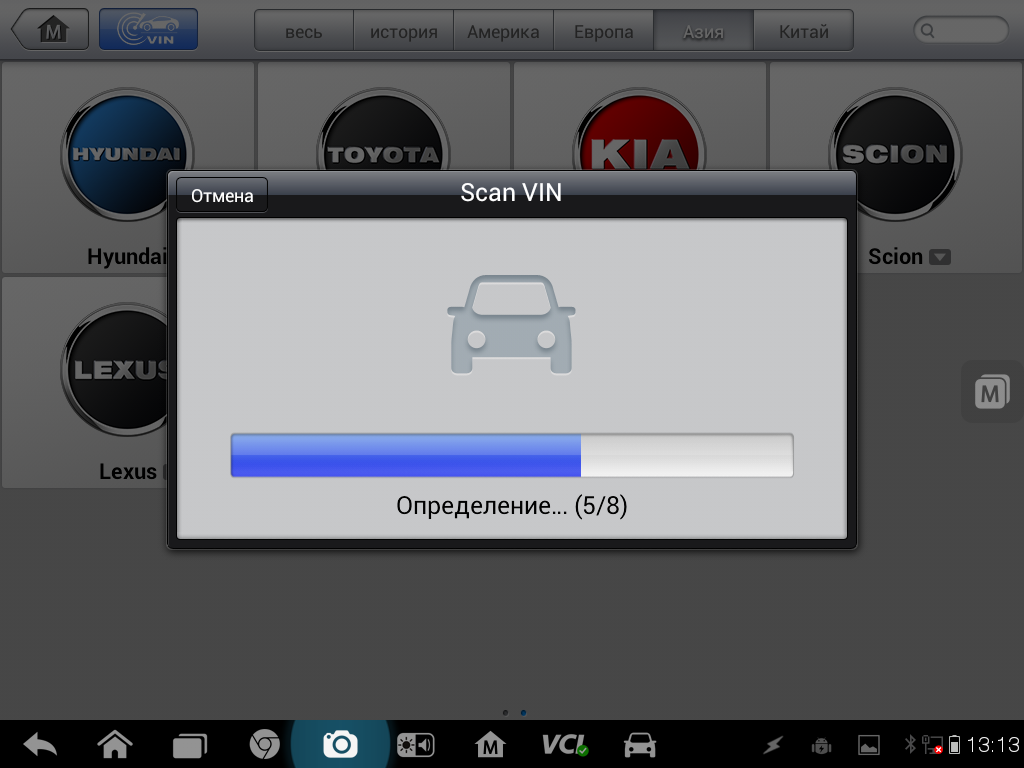The width and height of the screenshot is (1024, 768).
Task: Open the floating M side panel button
Action: pos(990,392)
